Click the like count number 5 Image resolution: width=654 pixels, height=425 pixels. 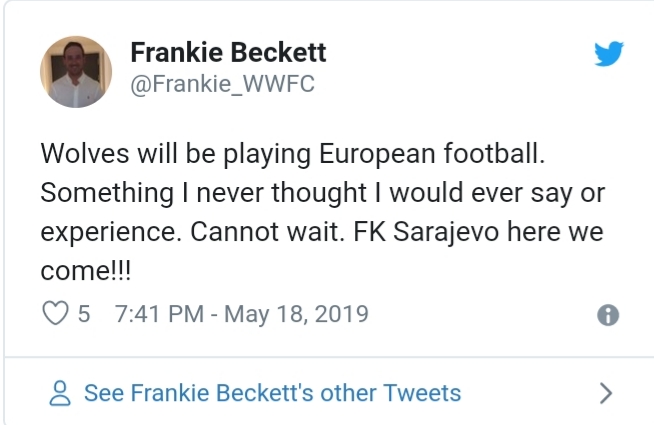84,314
